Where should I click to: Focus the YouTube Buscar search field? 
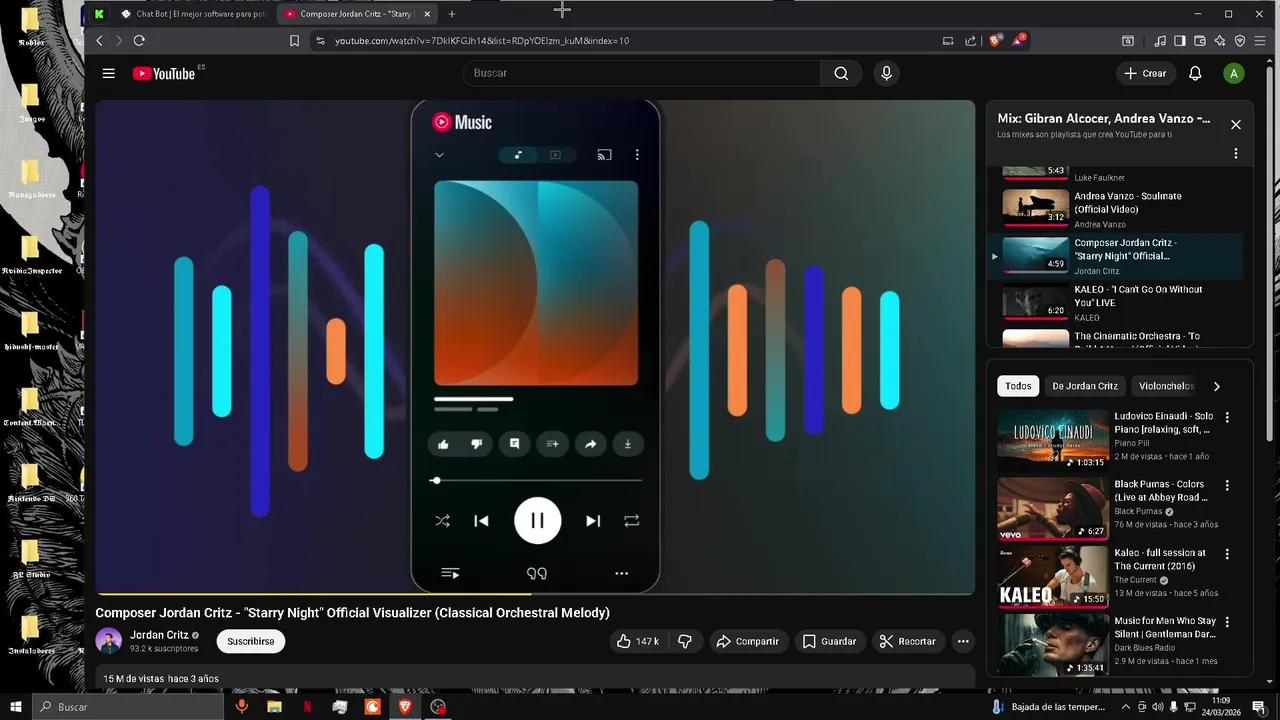(642, 73)
